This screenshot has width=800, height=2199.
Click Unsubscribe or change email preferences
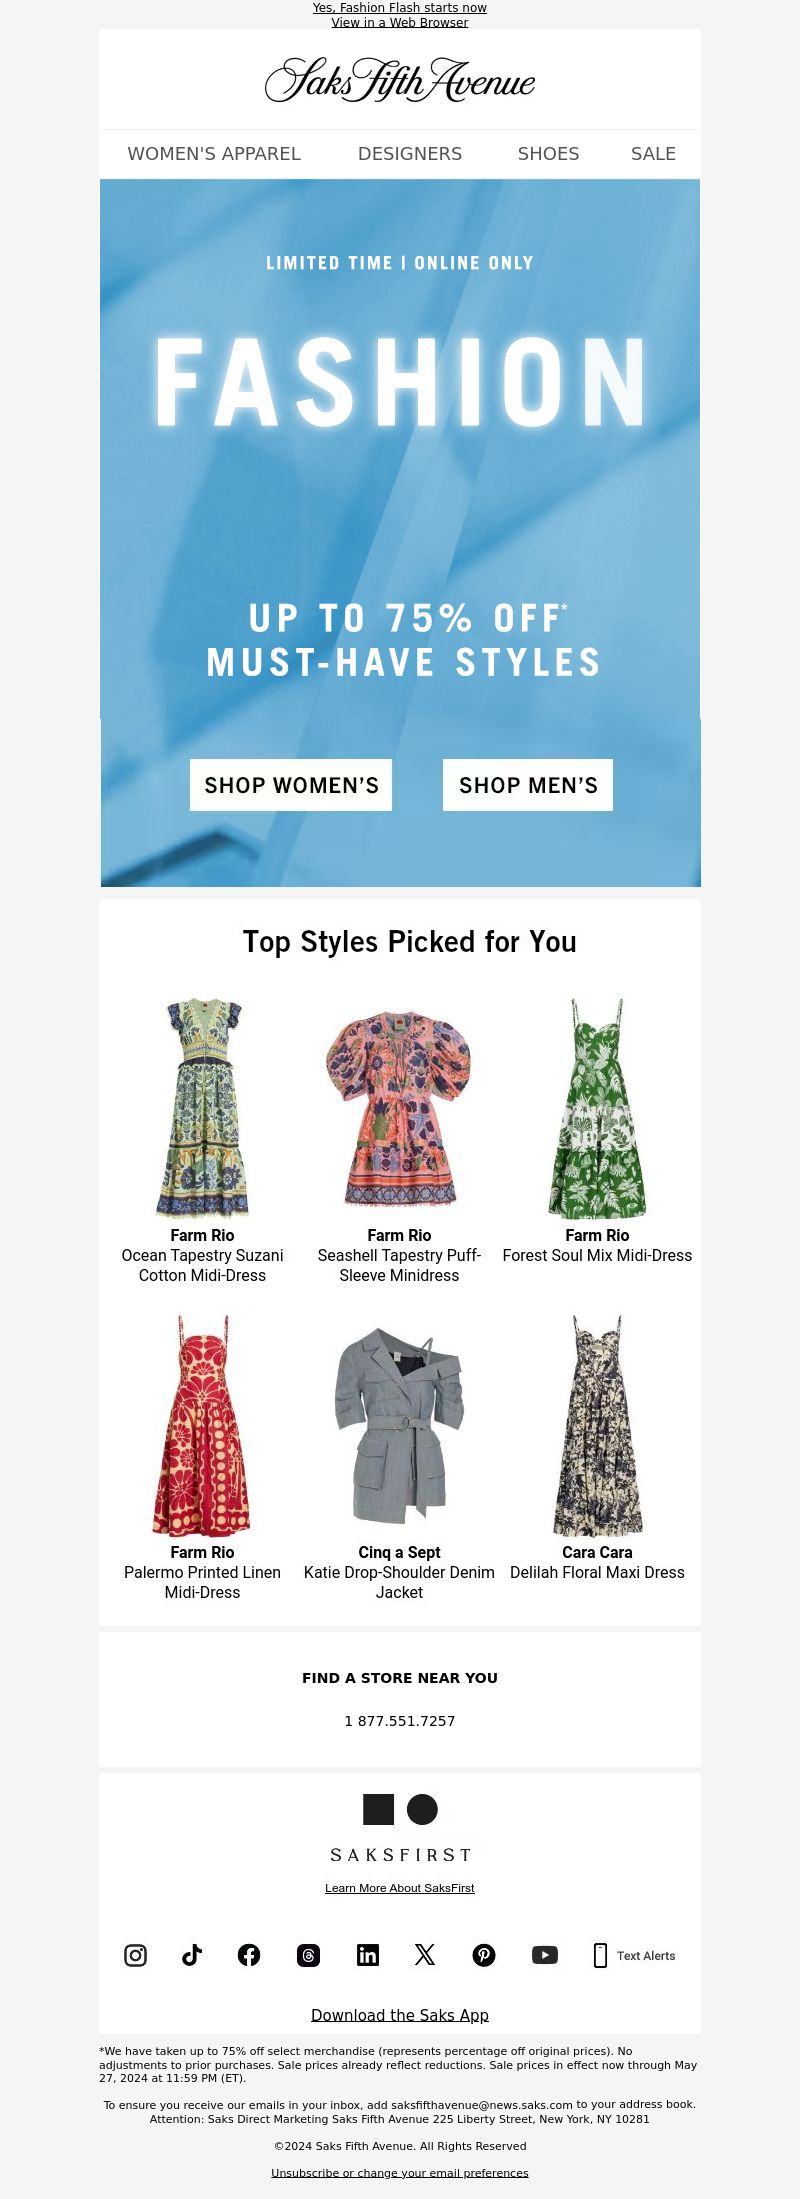click(400, 2173)
